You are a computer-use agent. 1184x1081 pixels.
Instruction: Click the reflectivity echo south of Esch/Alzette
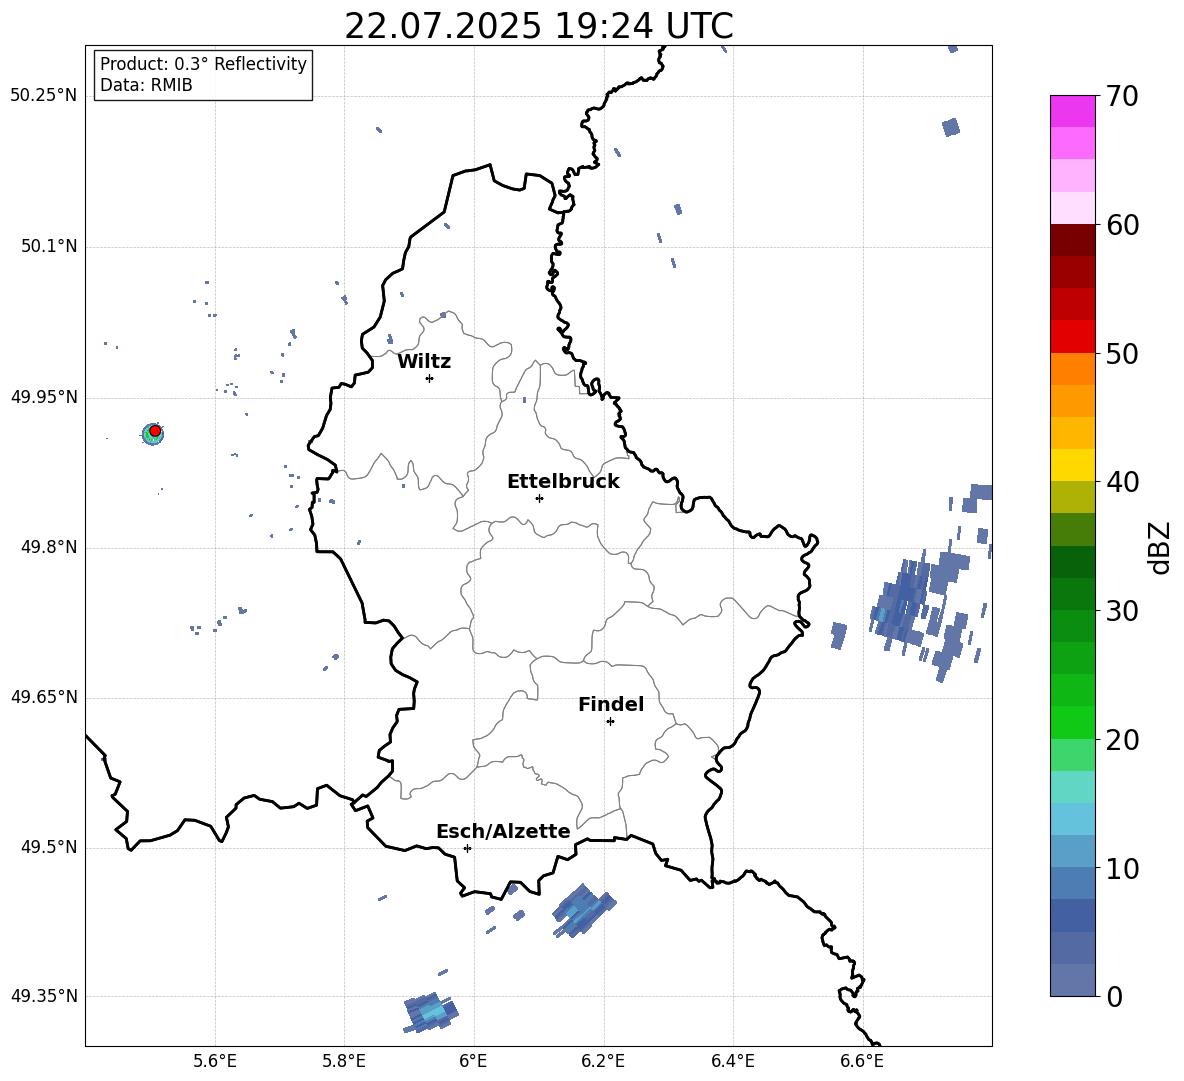click(x=584, y=910)
